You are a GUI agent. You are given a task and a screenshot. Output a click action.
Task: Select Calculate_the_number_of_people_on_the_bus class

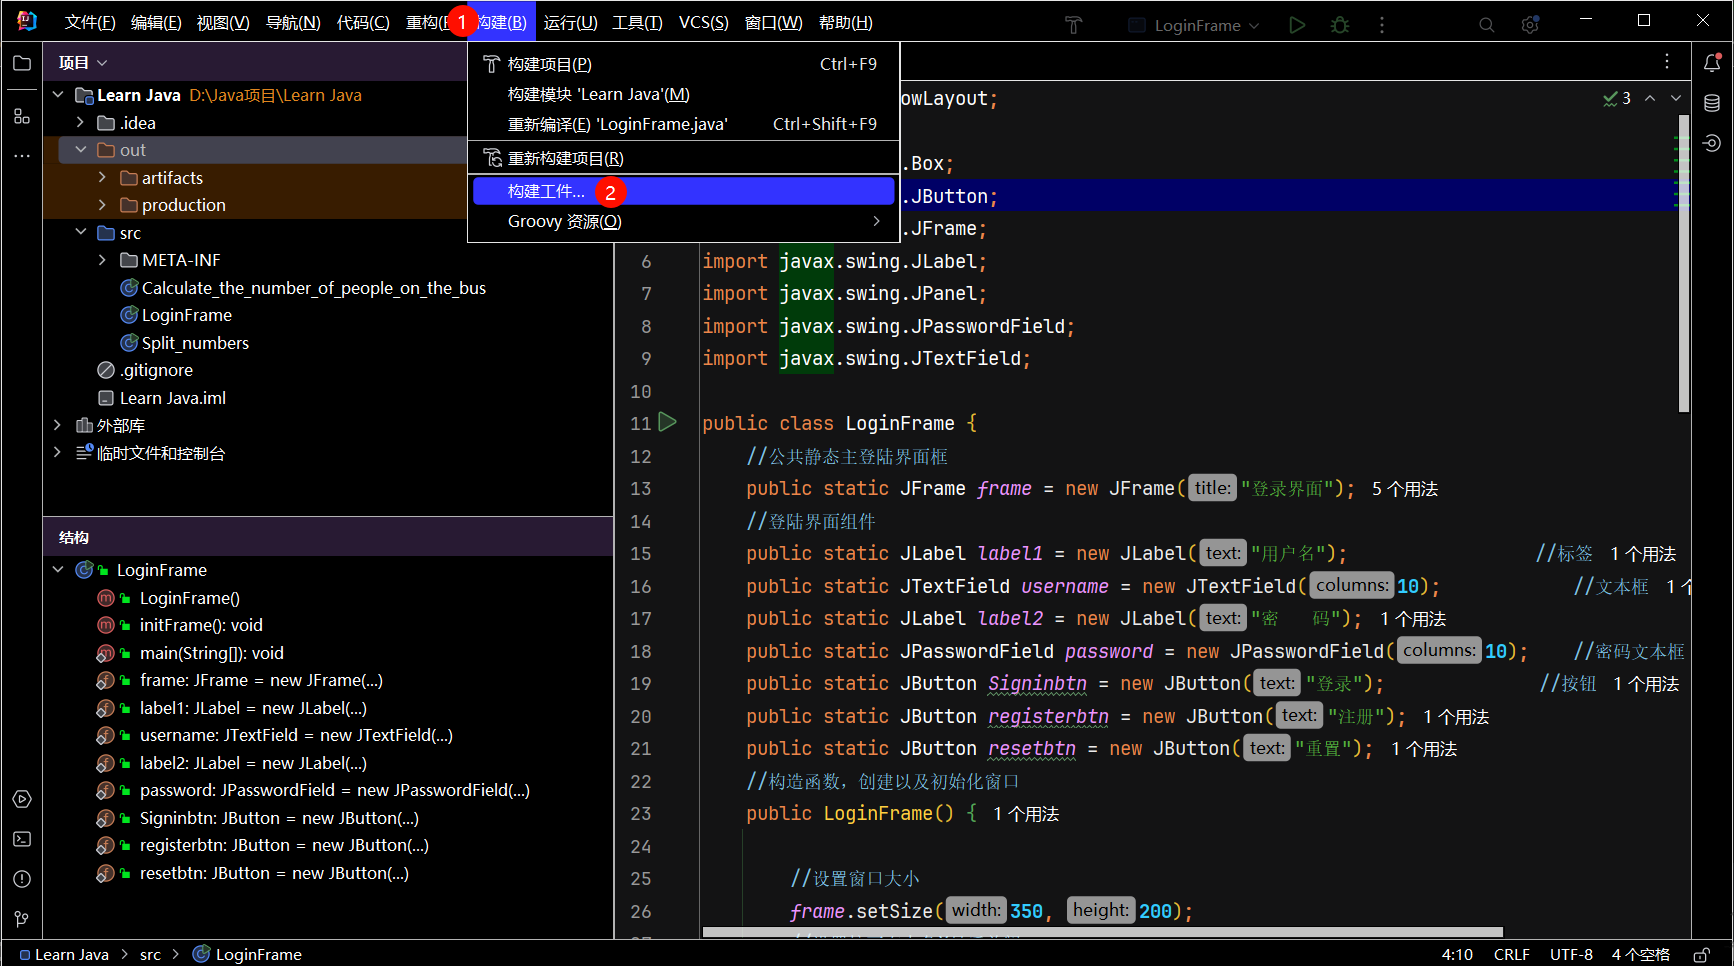point(314,288)
